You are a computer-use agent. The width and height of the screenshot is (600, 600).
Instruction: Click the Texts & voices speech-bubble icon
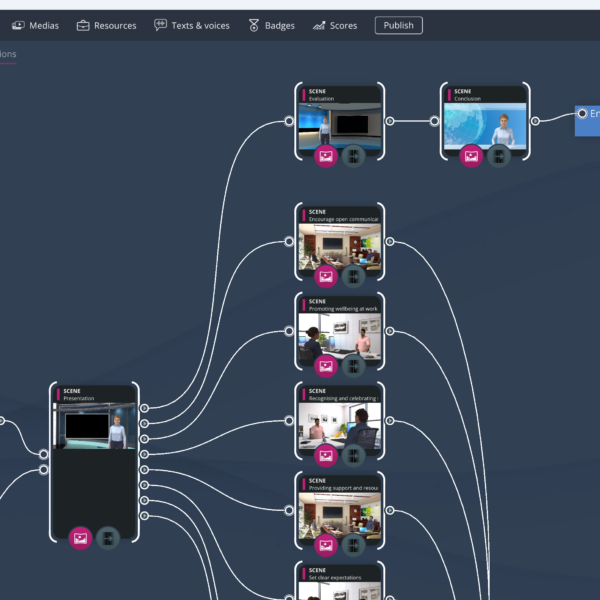(161, 25)
